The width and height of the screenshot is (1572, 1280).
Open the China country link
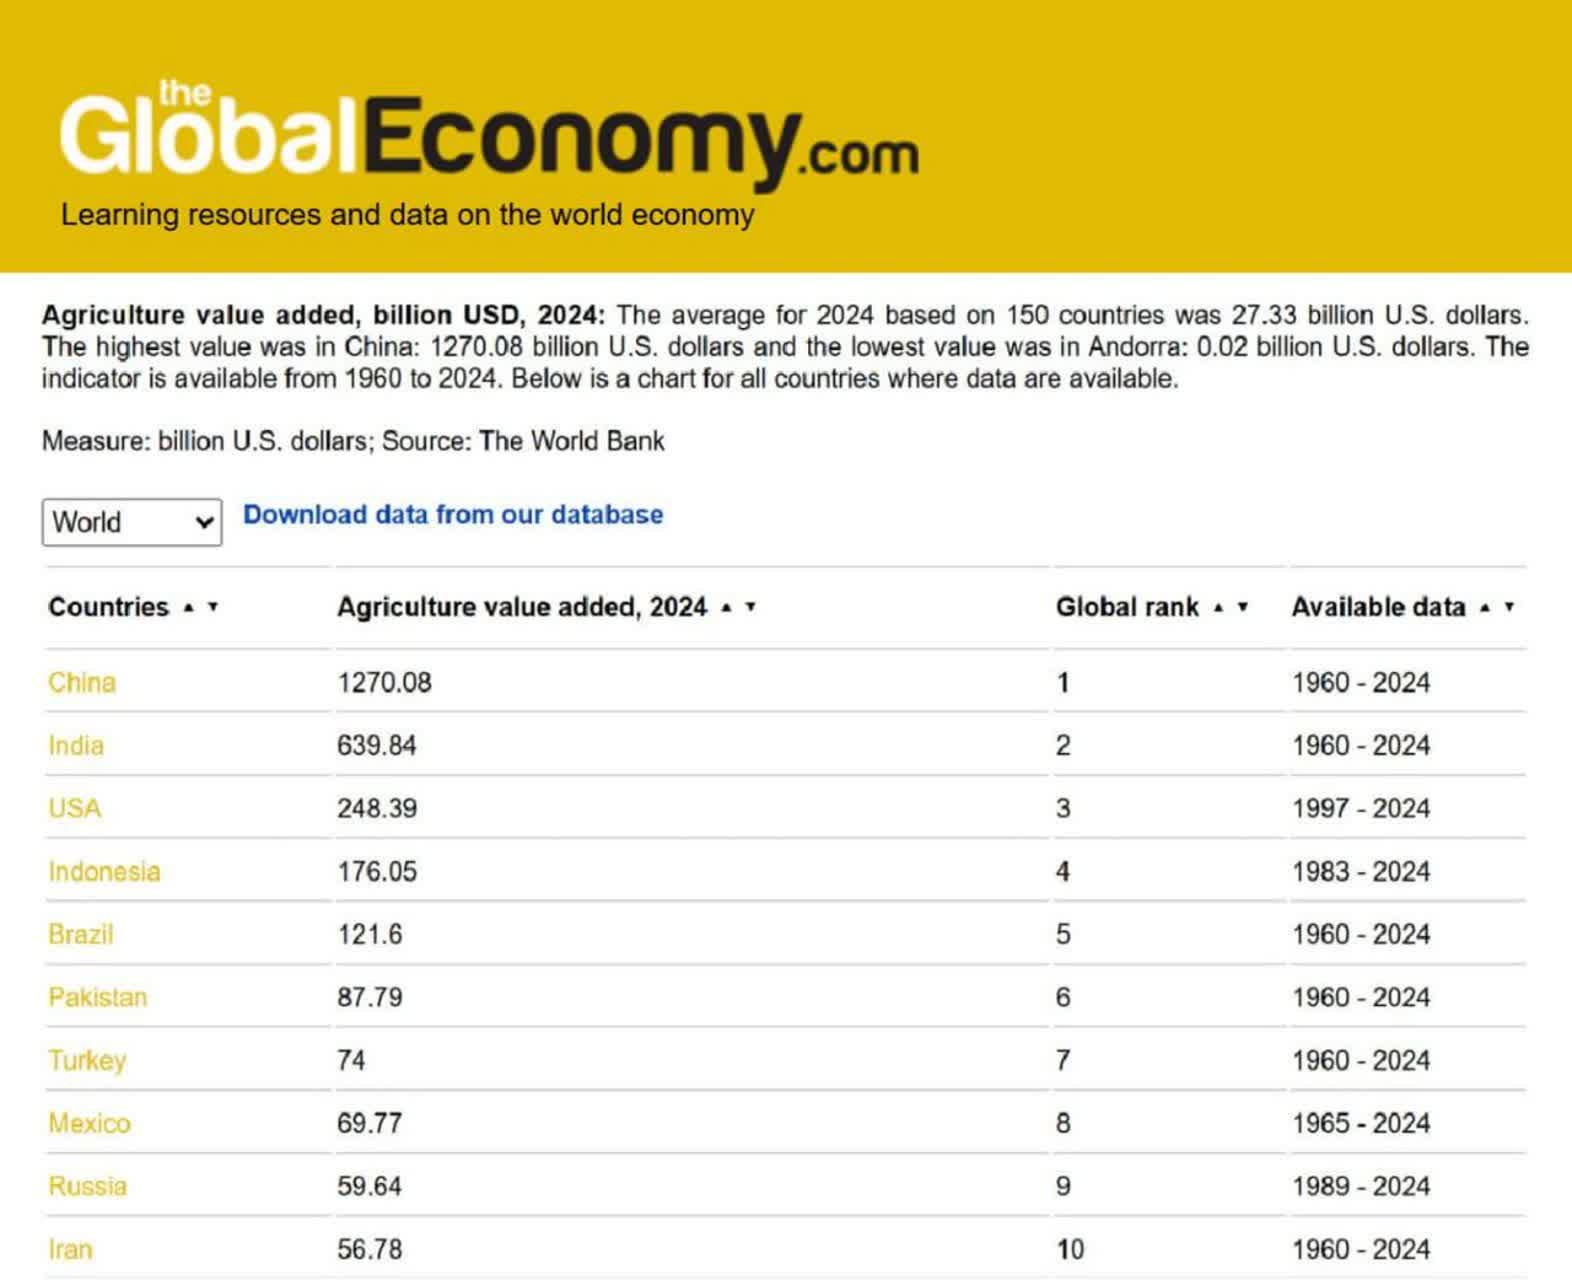coord(82,682)
